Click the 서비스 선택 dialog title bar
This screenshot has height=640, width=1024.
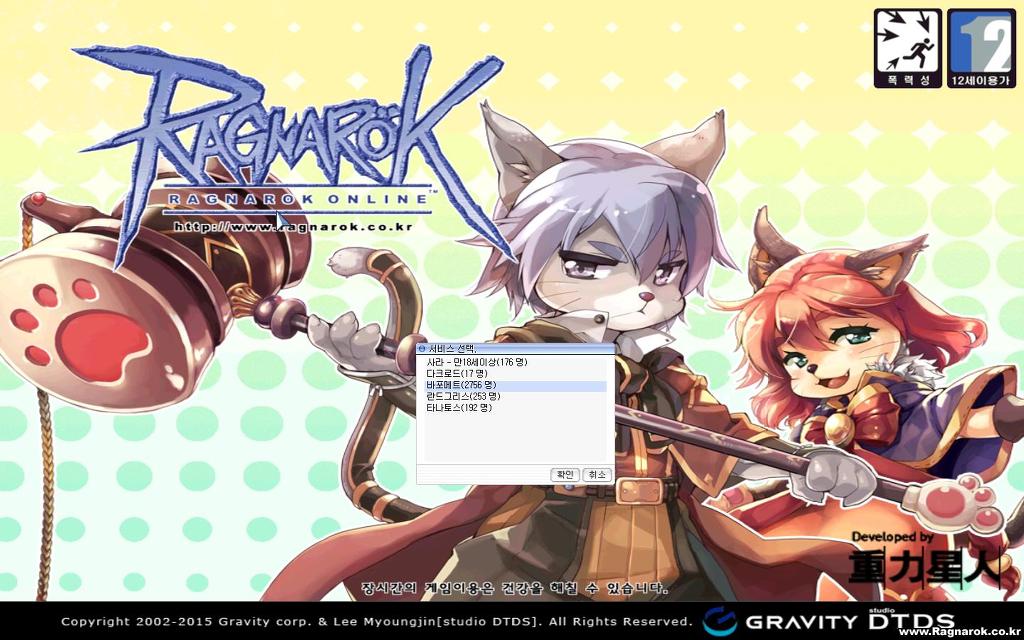[x=520, y=348]
